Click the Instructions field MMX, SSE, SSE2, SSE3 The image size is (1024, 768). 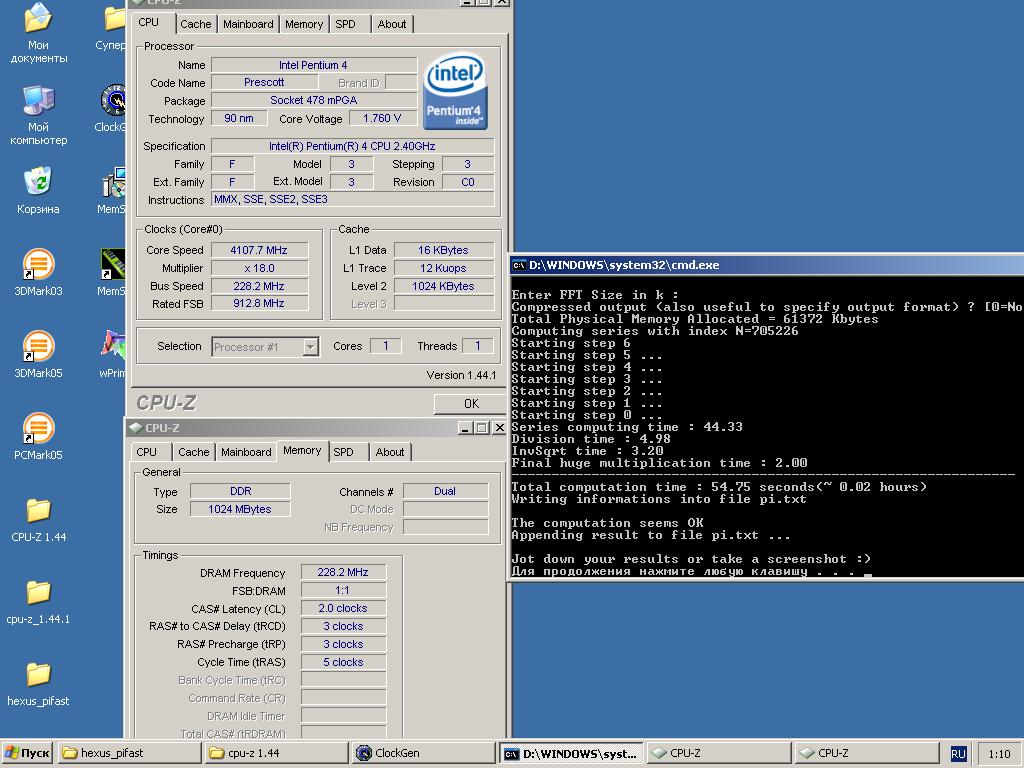click(353, 200)
